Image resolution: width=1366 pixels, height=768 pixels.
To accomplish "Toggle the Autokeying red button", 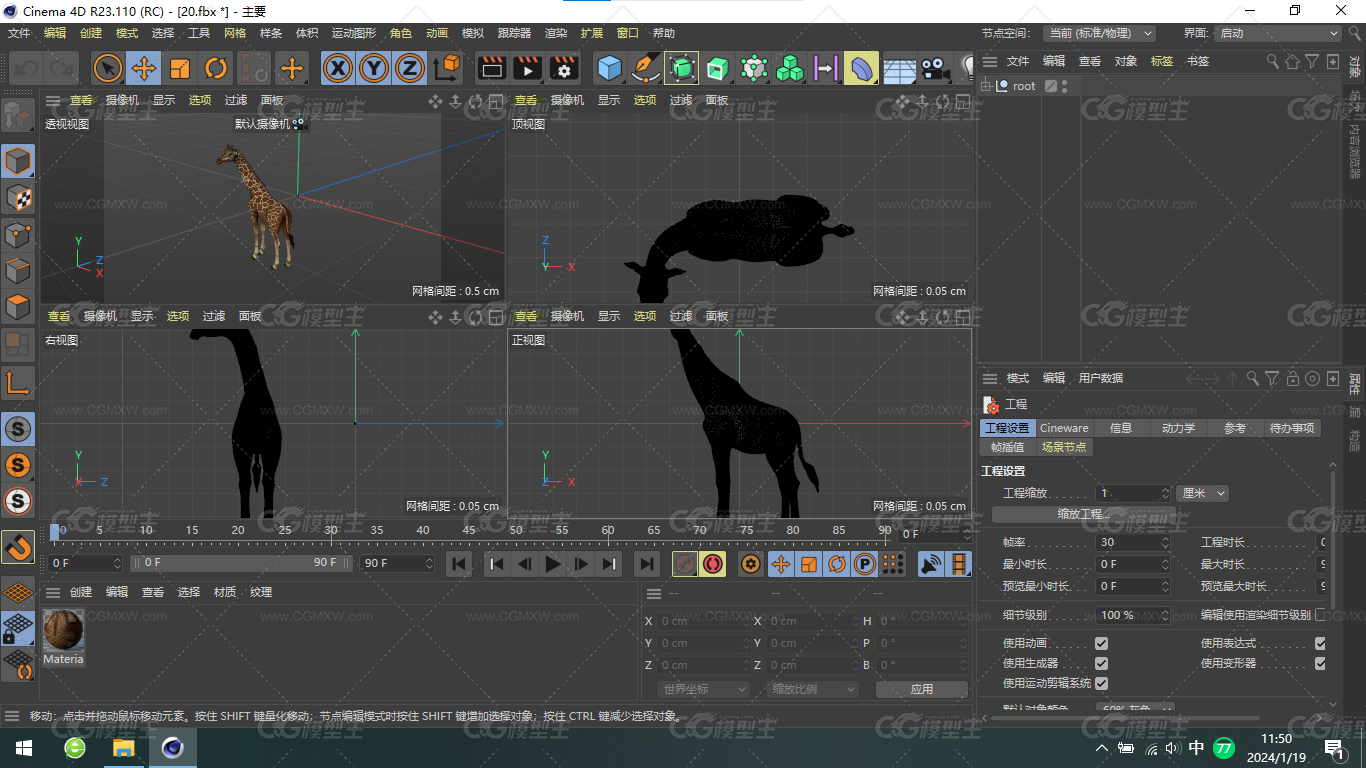I will tap(712, 564).
